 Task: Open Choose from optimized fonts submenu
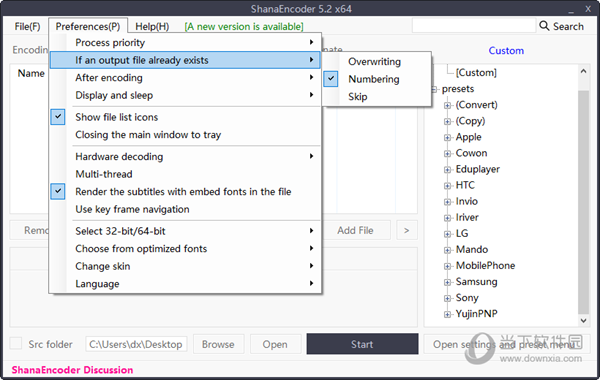186,249
